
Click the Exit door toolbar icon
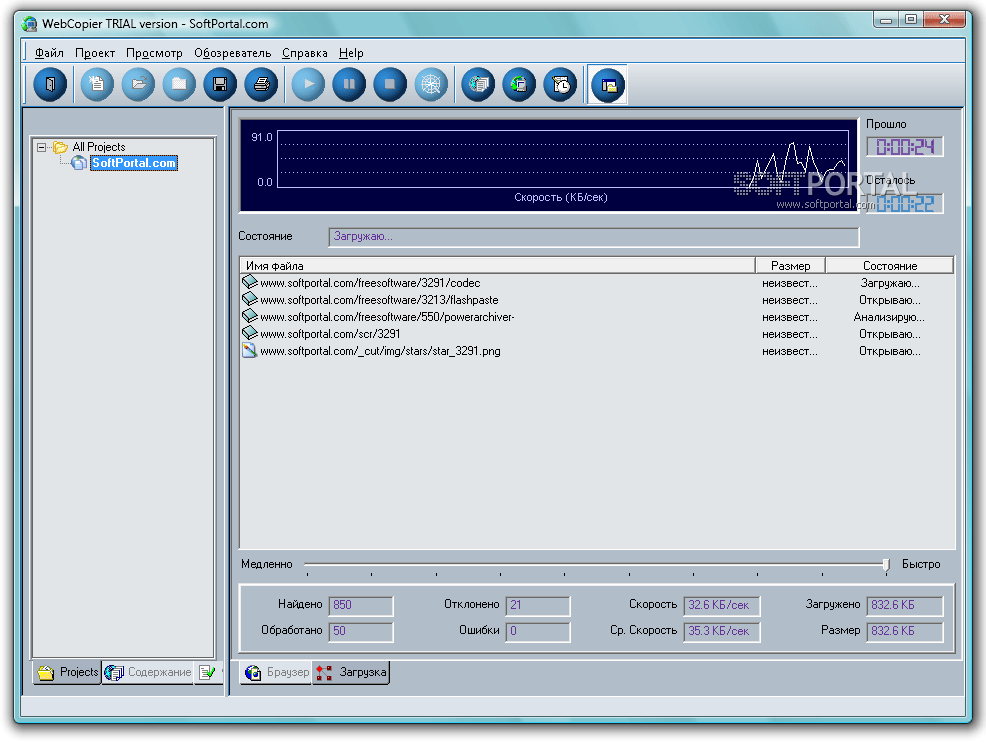49,85
